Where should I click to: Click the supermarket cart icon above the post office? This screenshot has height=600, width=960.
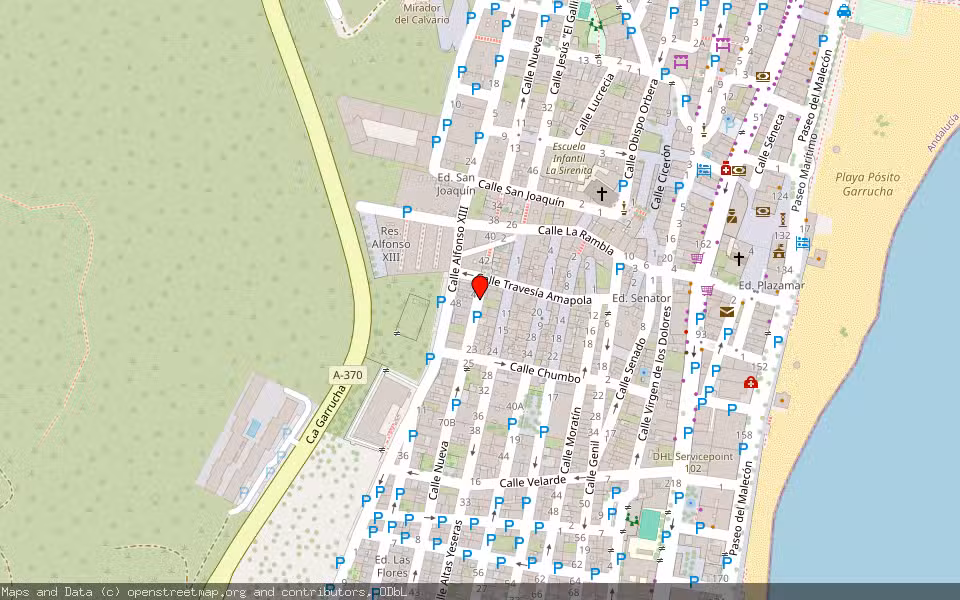coord(707,290)
